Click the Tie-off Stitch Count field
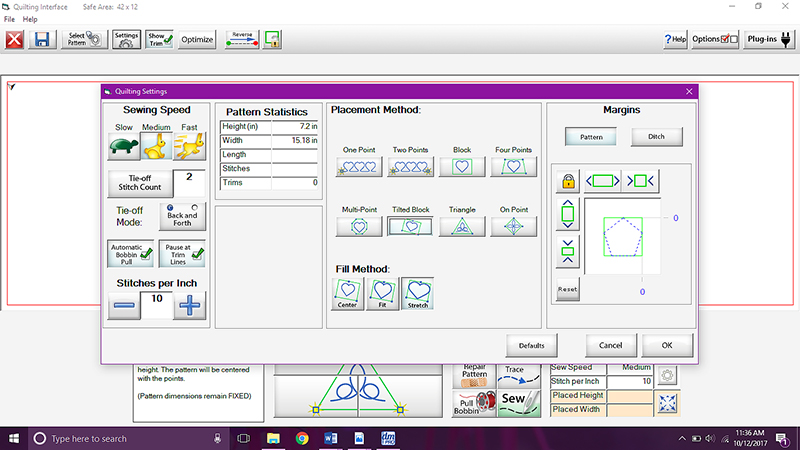800x450 pixels. pos(188,183)
